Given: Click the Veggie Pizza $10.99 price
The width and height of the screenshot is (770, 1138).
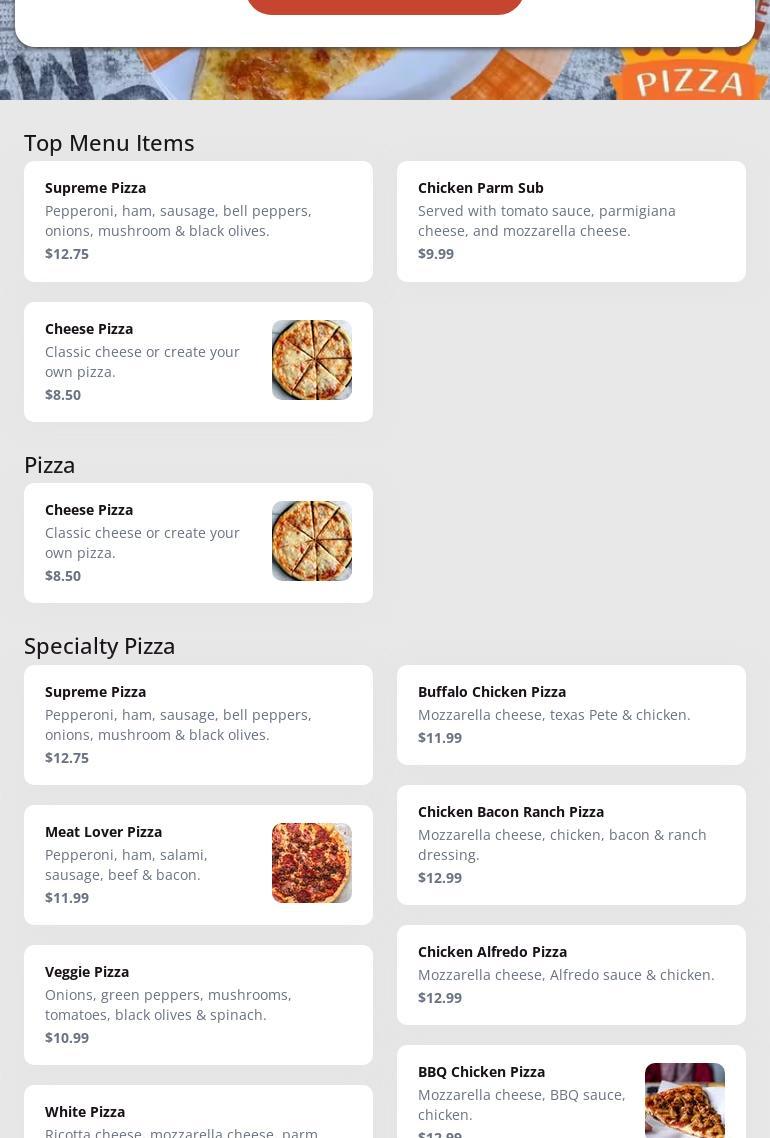Looking at the screenshot, I should pyautogui.click(x=67, y=1038).
